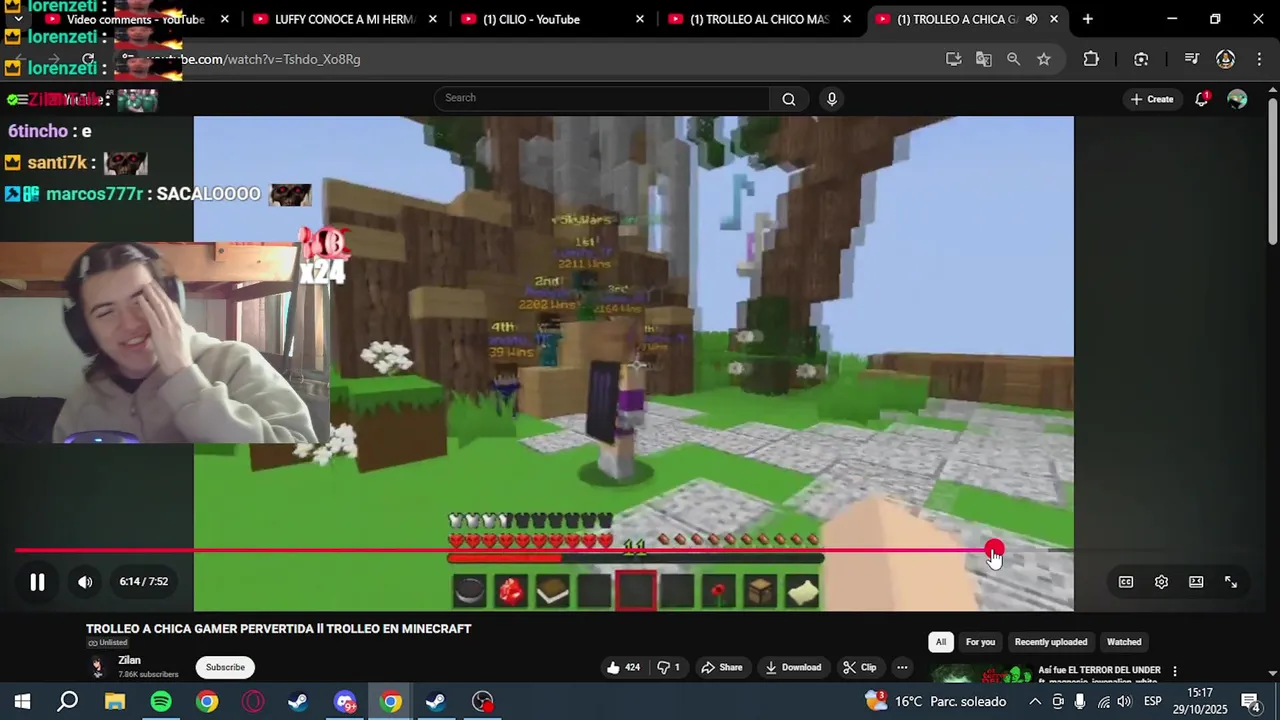Screen dimensions: 1280x720
Task: Bookmark this page with the star
Action: pyautogui.click(x=1044, y=59)
